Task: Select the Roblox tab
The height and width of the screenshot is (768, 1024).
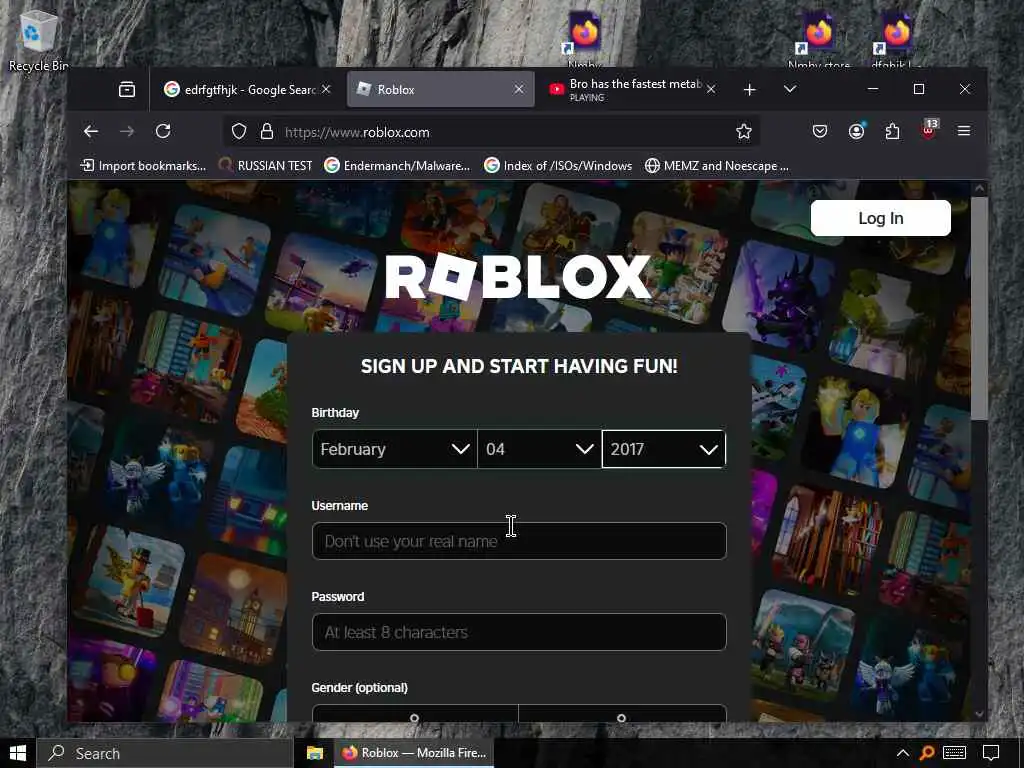Action: click(x=441, y=89)
